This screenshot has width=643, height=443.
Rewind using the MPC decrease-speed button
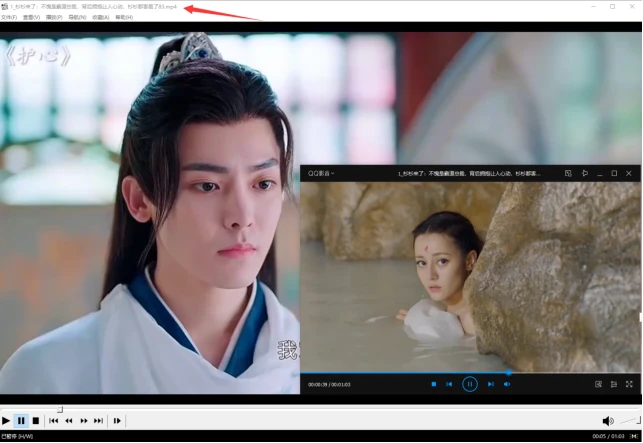coord(68,420)
